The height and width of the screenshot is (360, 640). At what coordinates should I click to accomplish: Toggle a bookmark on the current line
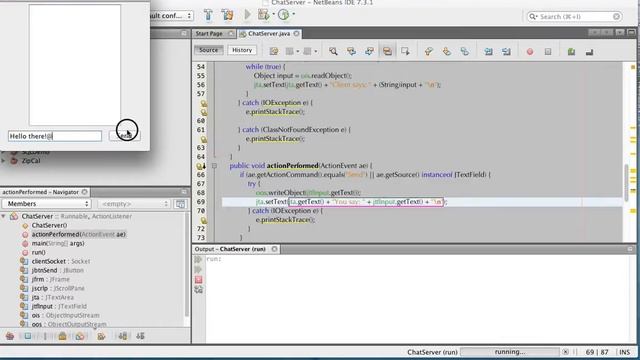[x=464, y=51]
